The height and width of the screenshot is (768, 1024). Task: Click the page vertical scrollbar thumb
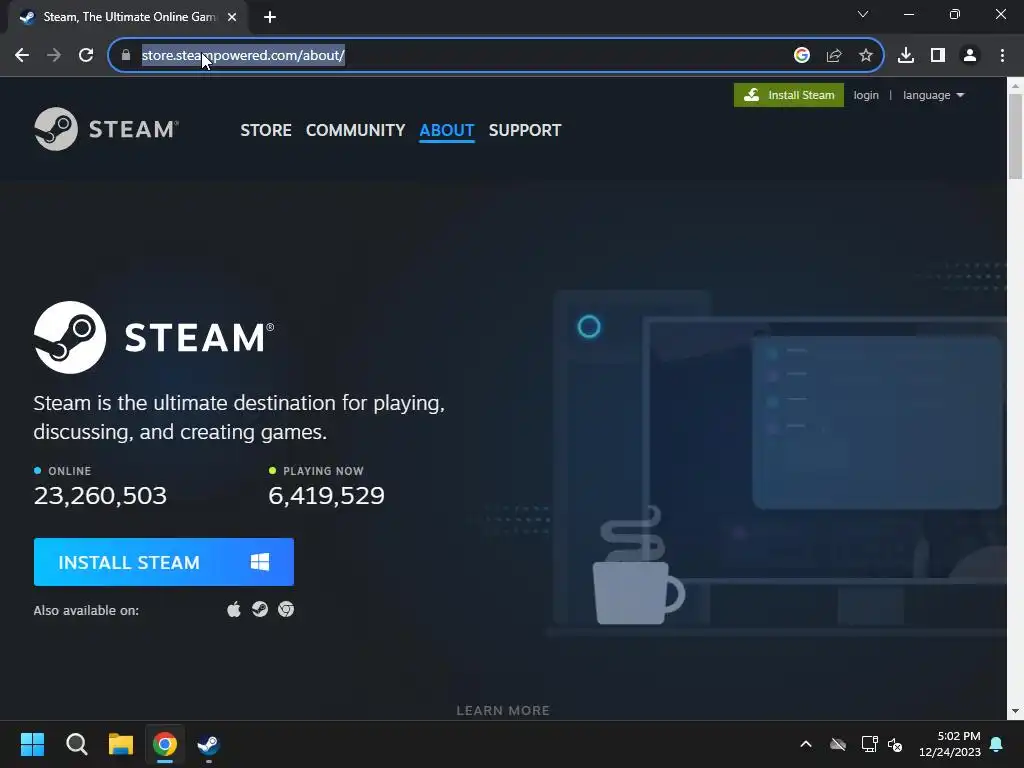(x=1015, y=136)
